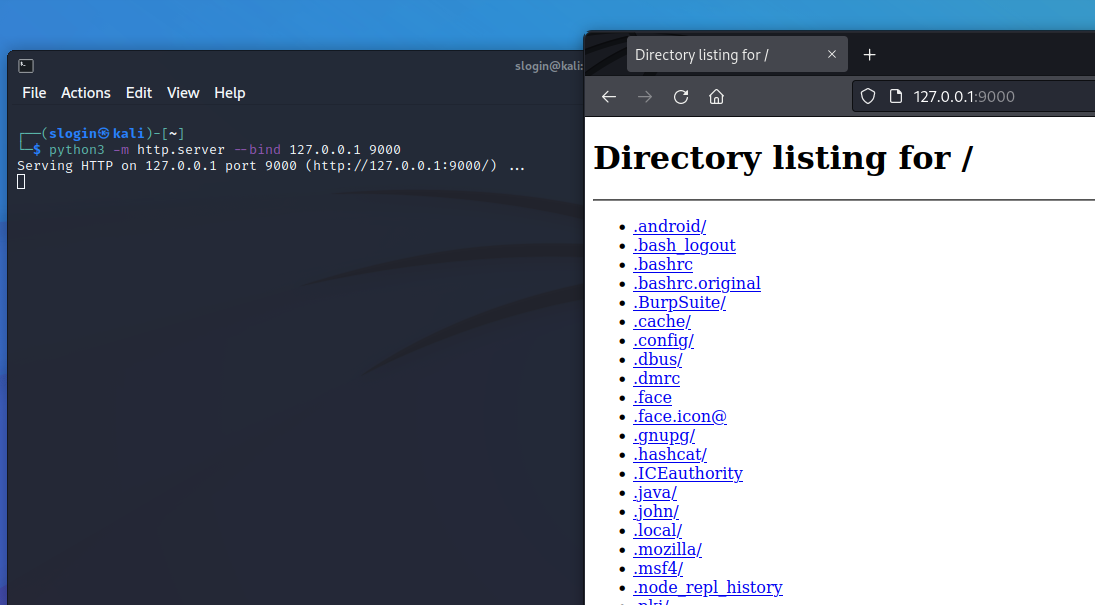1095x605 pixels.
Task: Click the 'Serving HTTP on 127.0.0.1' output line
Action: pyautogui.click(x=270, y=166)
